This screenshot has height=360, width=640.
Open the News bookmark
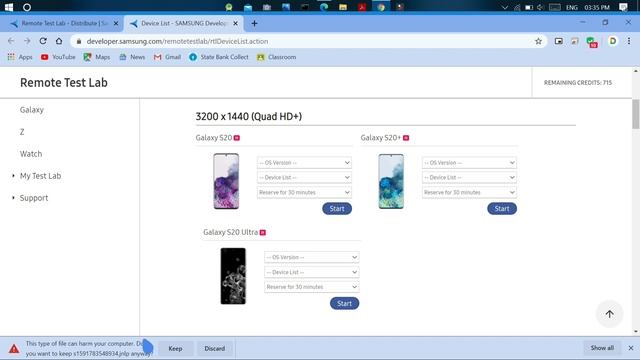(132, 57)
